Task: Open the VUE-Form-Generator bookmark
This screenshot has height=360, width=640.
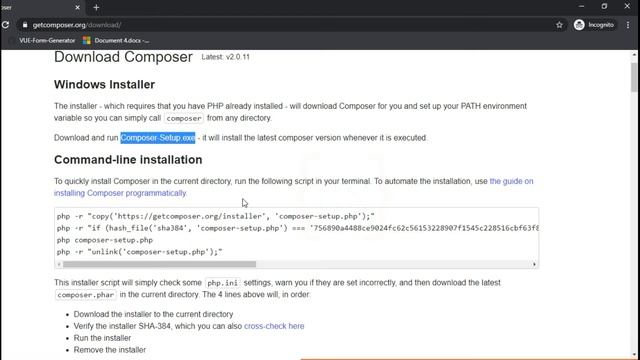Action: (42, 40)
